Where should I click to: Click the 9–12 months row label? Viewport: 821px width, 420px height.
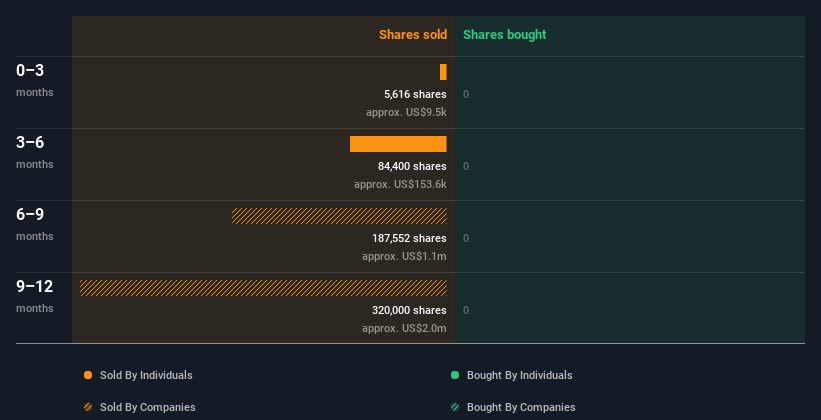pos(34,286)
